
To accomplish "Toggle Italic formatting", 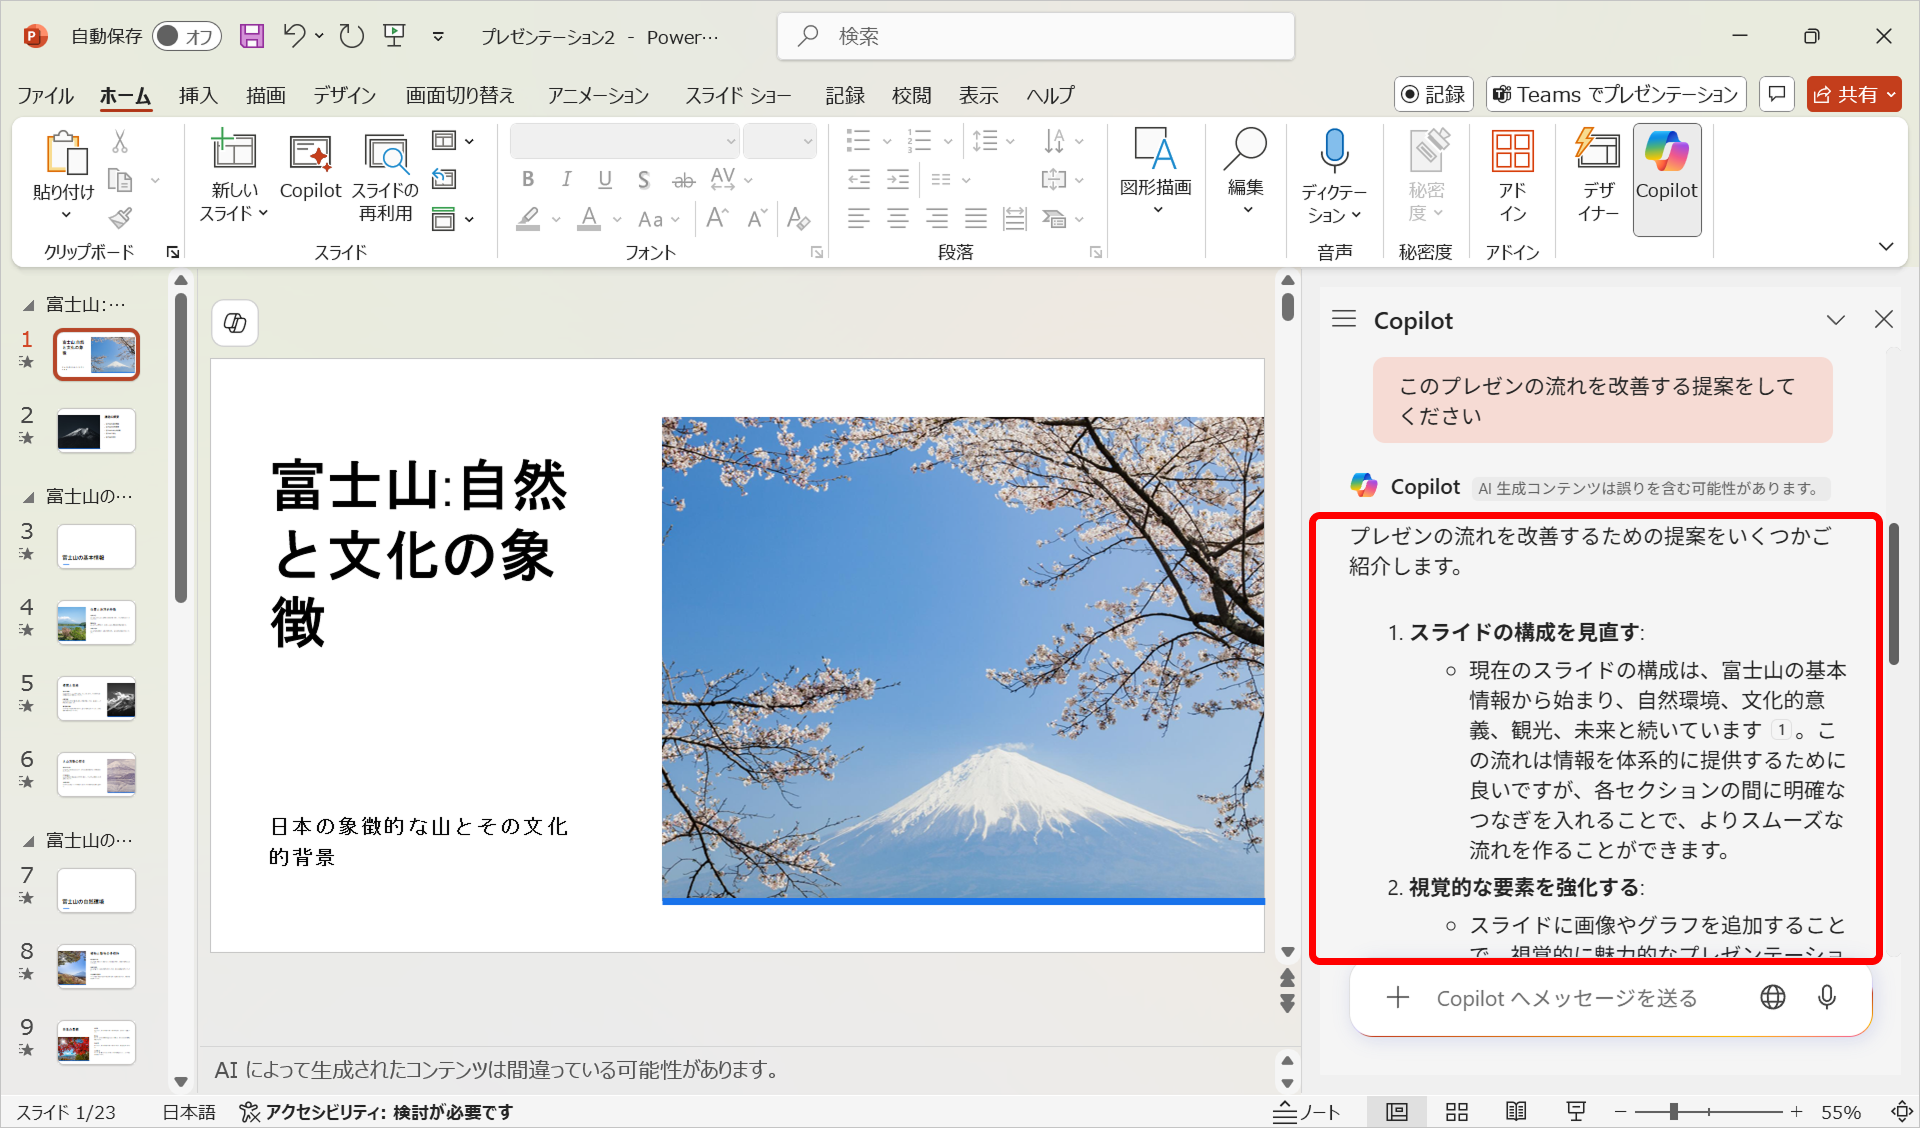I will point(566,179).
